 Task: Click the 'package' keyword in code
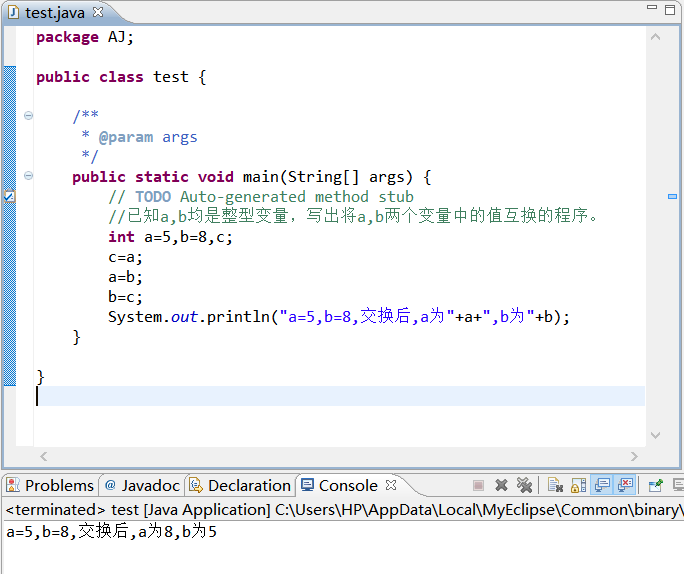click(67, 38)
